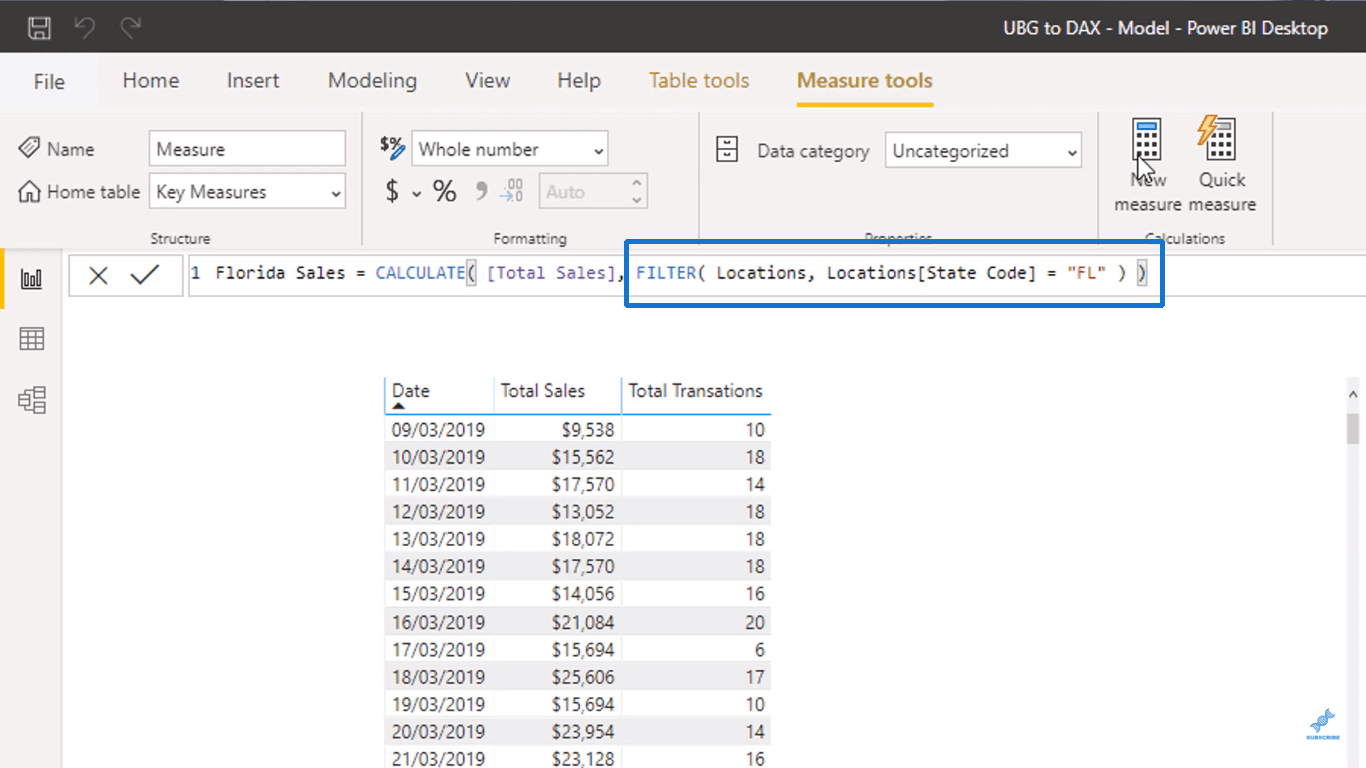Apply currency format dollar icon

(392, 191)
